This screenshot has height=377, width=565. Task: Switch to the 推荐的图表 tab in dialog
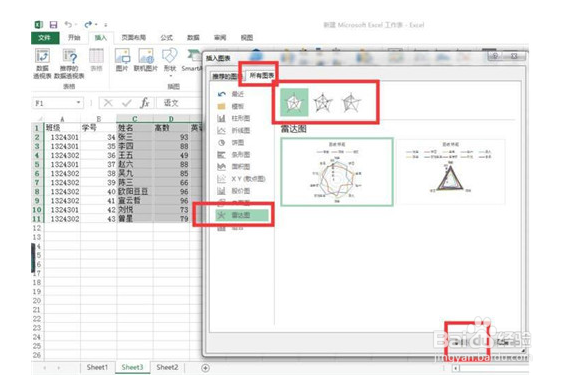(226, 76)
